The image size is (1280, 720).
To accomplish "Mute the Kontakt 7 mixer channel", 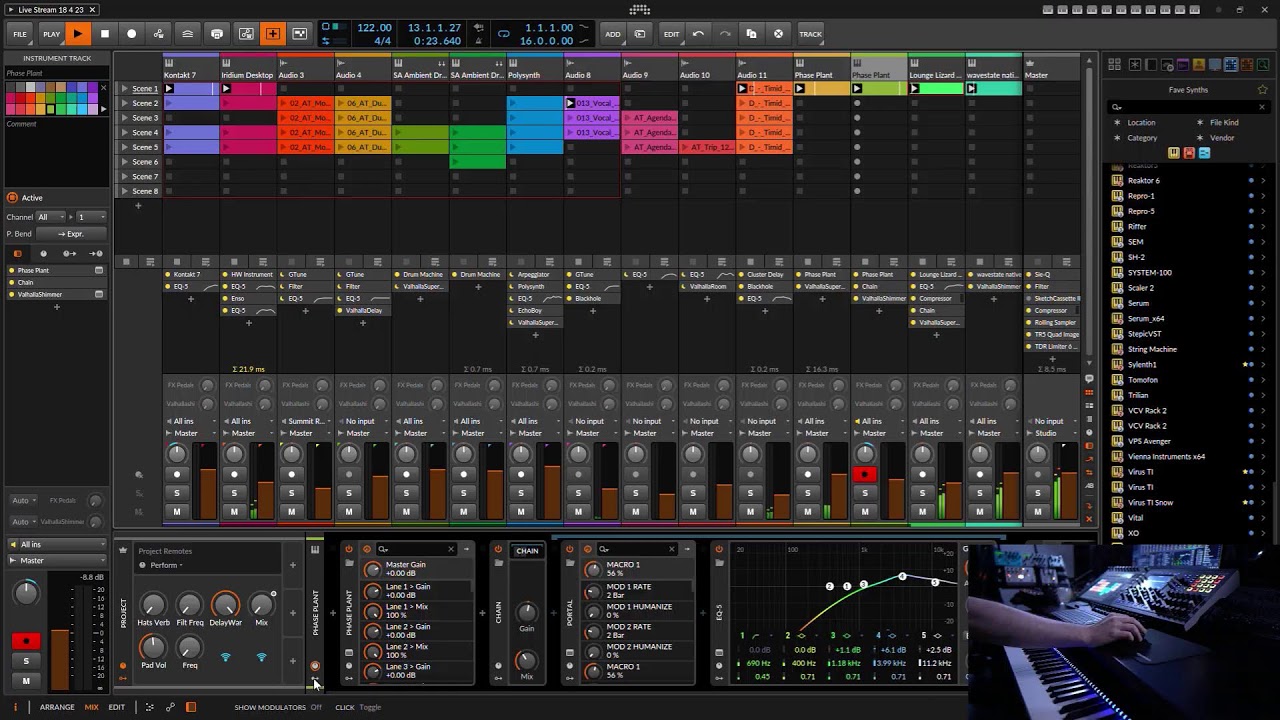I will click(x=177, y=512).
